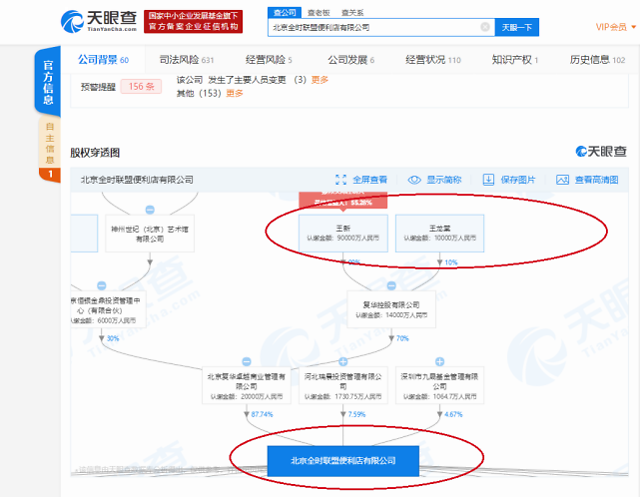Collapse 北京复华卓越商业管理 minus icon
The width and height of the screenshot is (640, 497).
[x=247, y=362]
